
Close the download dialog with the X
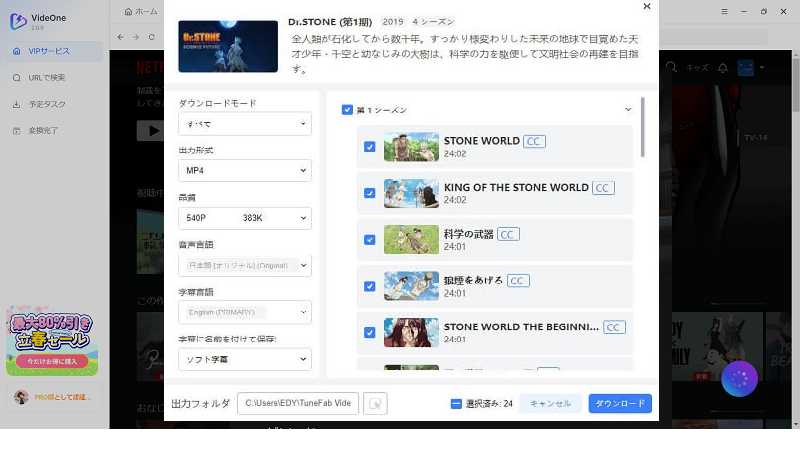tap(647, 6)
